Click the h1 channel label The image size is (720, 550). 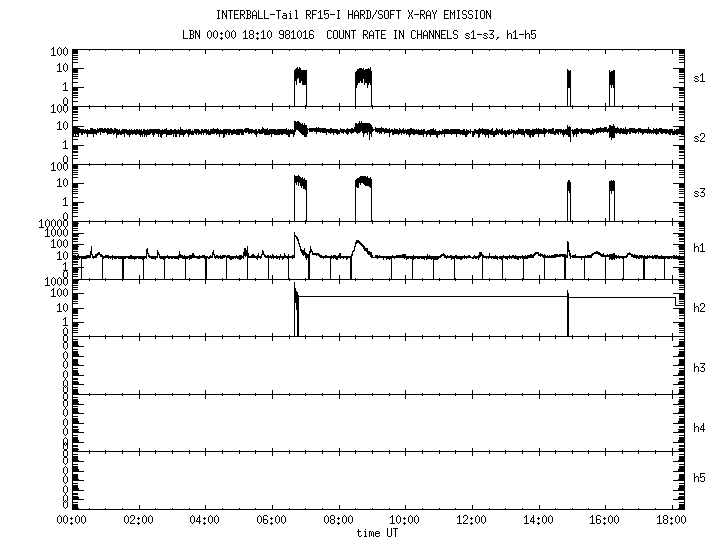[x=700, y=248]
